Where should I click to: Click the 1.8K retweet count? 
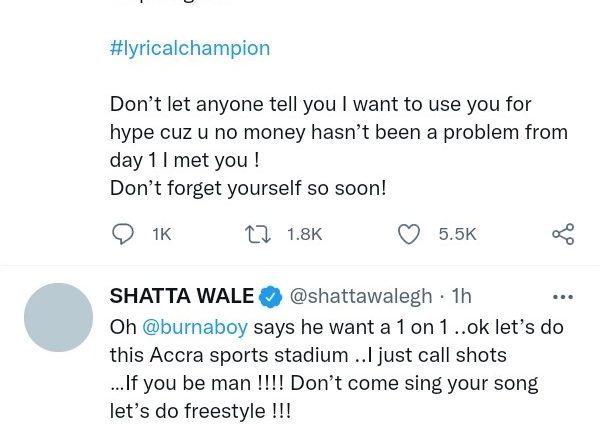(304, 234)
